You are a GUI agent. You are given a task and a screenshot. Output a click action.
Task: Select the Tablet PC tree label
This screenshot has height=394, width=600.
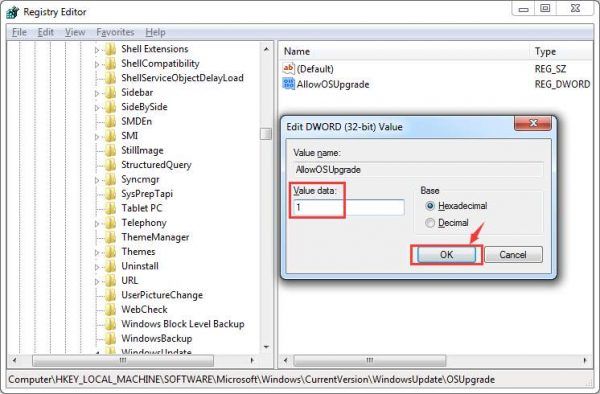tap(142, 208)
